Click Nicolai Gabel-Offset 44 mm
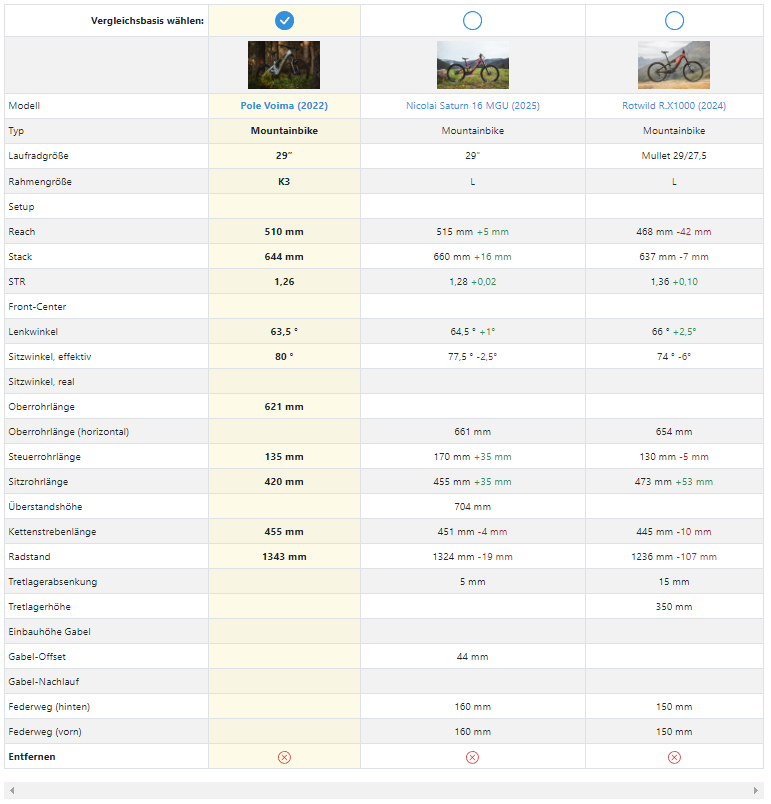The height and width of the screenshot is (804, 771). click(x=473, y=657)
